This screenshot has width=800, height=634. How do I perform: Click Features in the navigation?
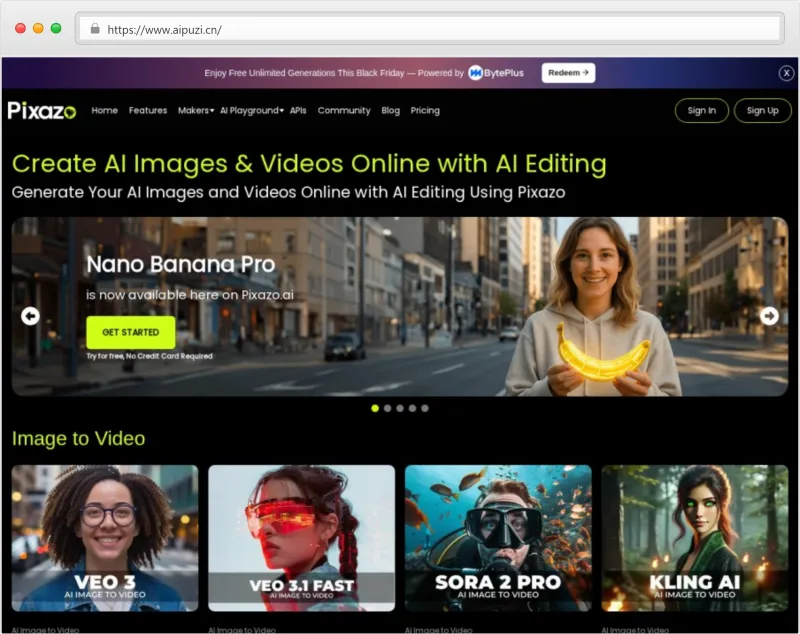coord(148,111)
